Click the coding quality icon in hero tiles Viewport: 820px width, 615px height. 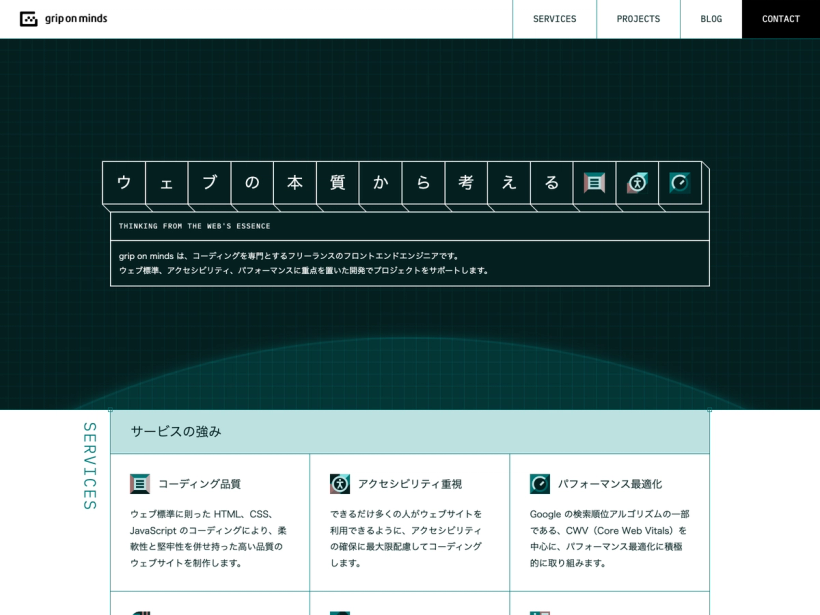click(x=594, y=183)
